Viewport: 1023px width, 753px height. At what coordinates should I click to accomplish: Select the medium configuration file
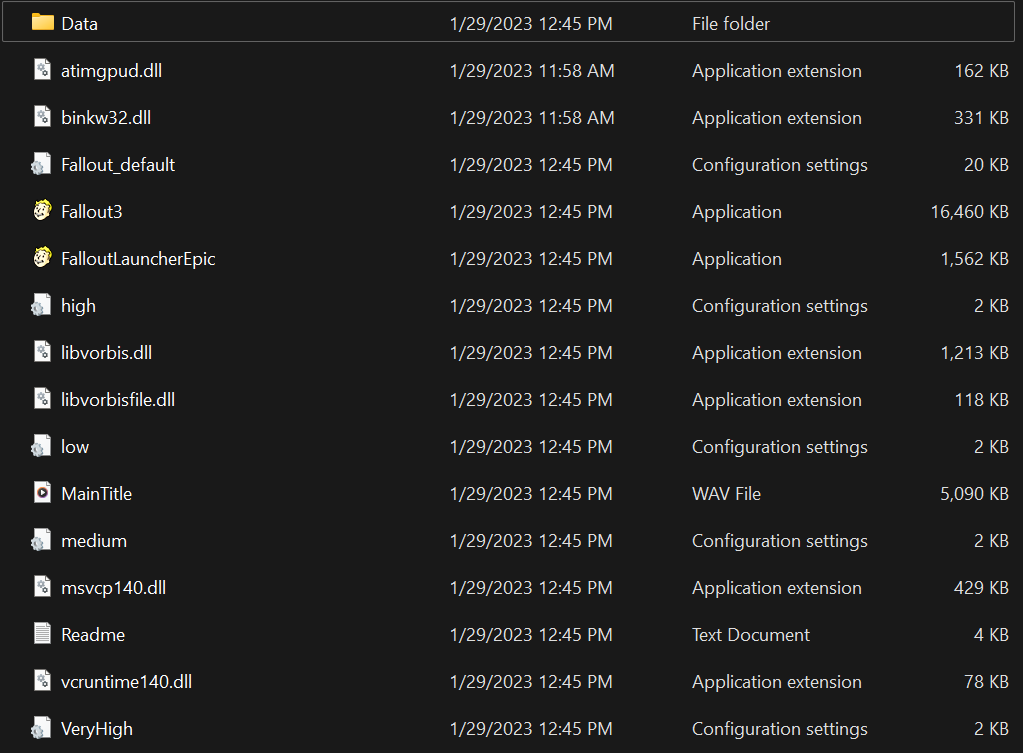(93, 540)
